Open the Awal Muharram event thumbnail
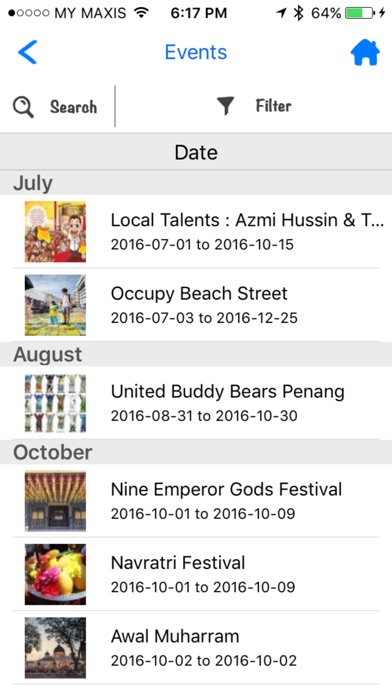 [55, 648]
